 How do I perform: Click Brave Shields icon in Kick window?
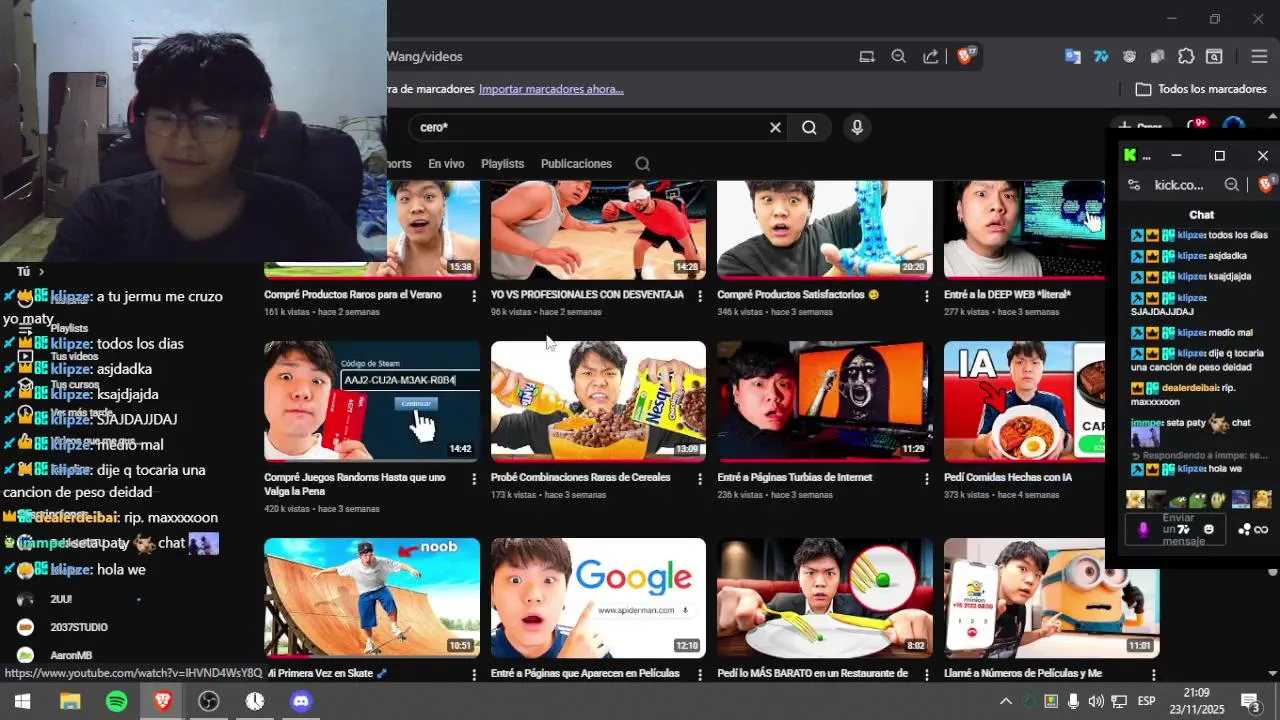tap(1265, 185)
